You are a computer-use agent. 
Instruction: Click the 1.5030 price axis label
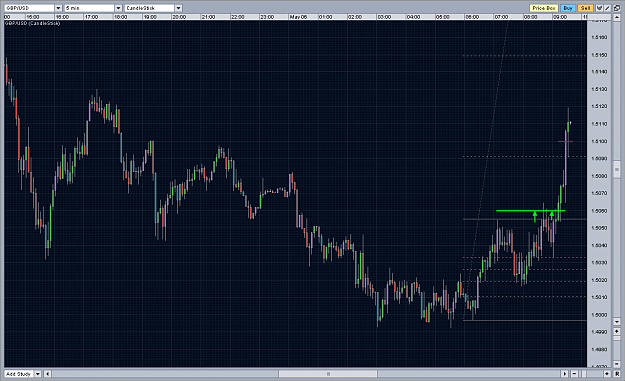599,263
